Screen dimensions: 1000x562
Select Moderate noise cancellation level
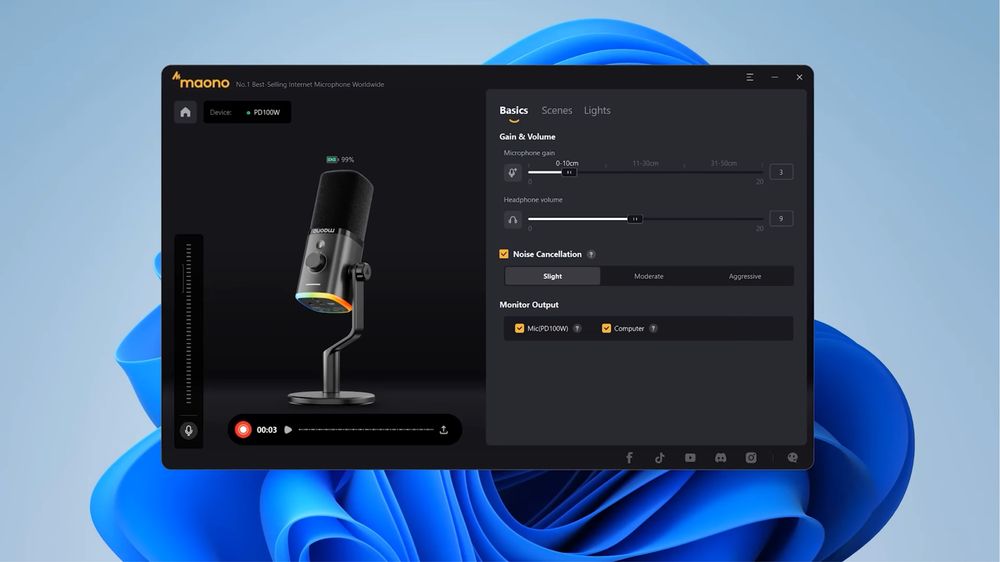649,276
